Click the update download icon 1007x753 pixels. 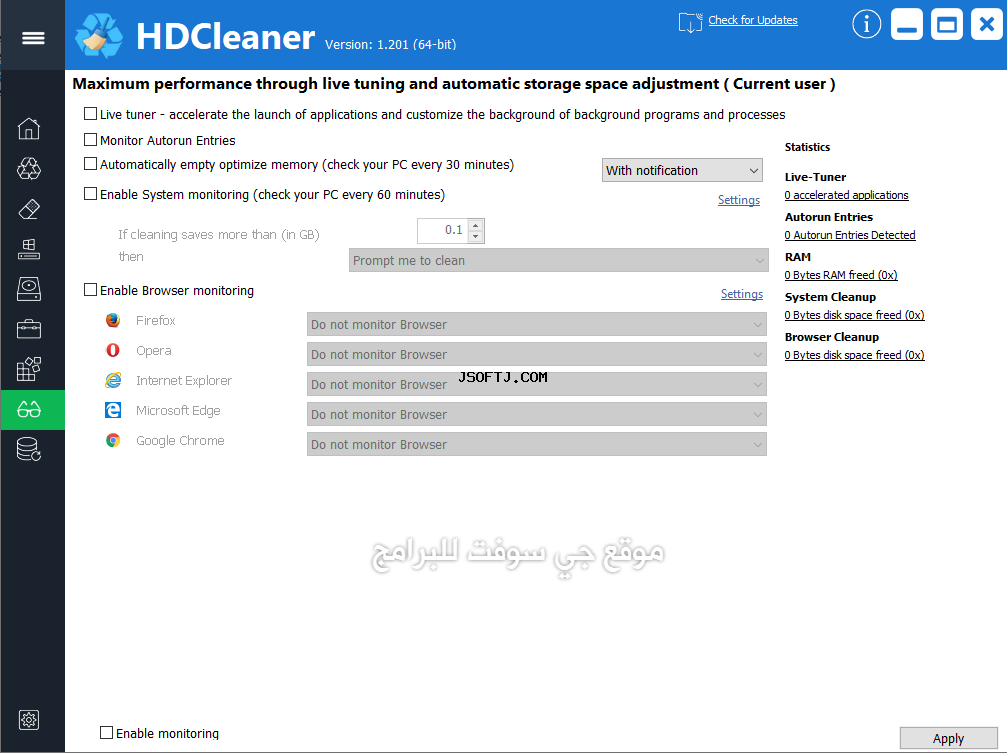point(690,22)
